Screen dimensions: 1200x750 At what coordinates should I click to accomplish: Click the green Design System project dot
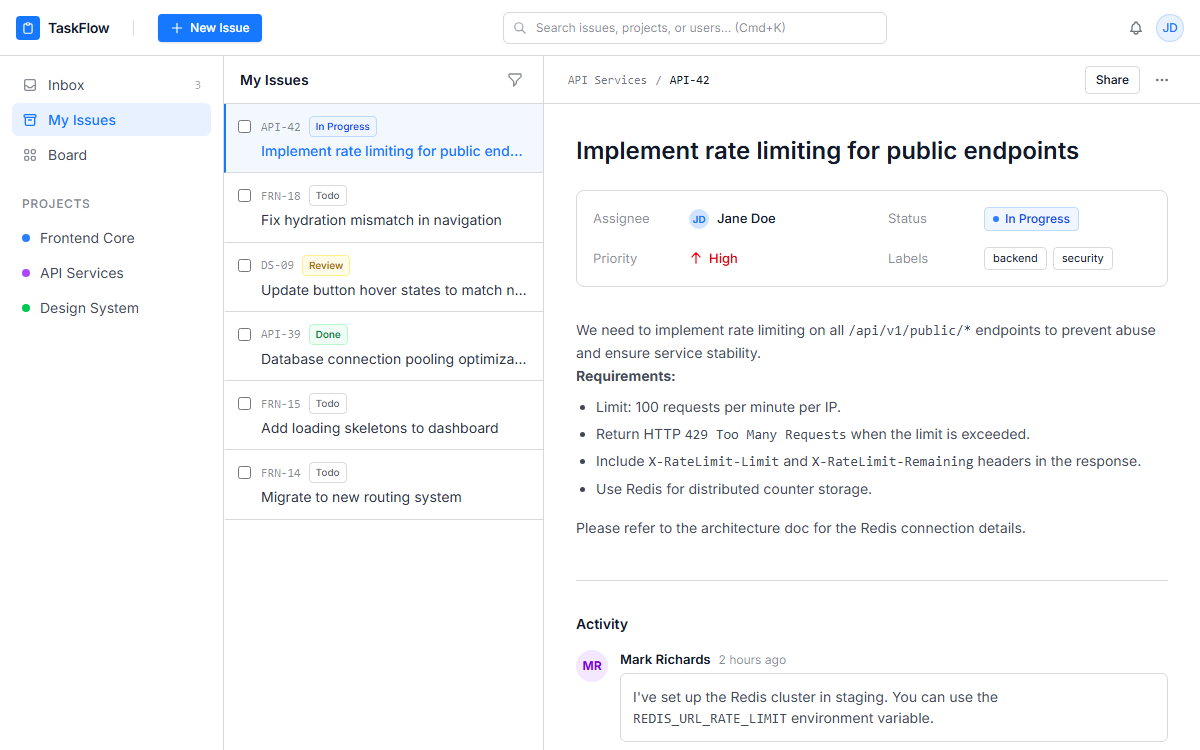pyautogui.click(x=26, y=308)
